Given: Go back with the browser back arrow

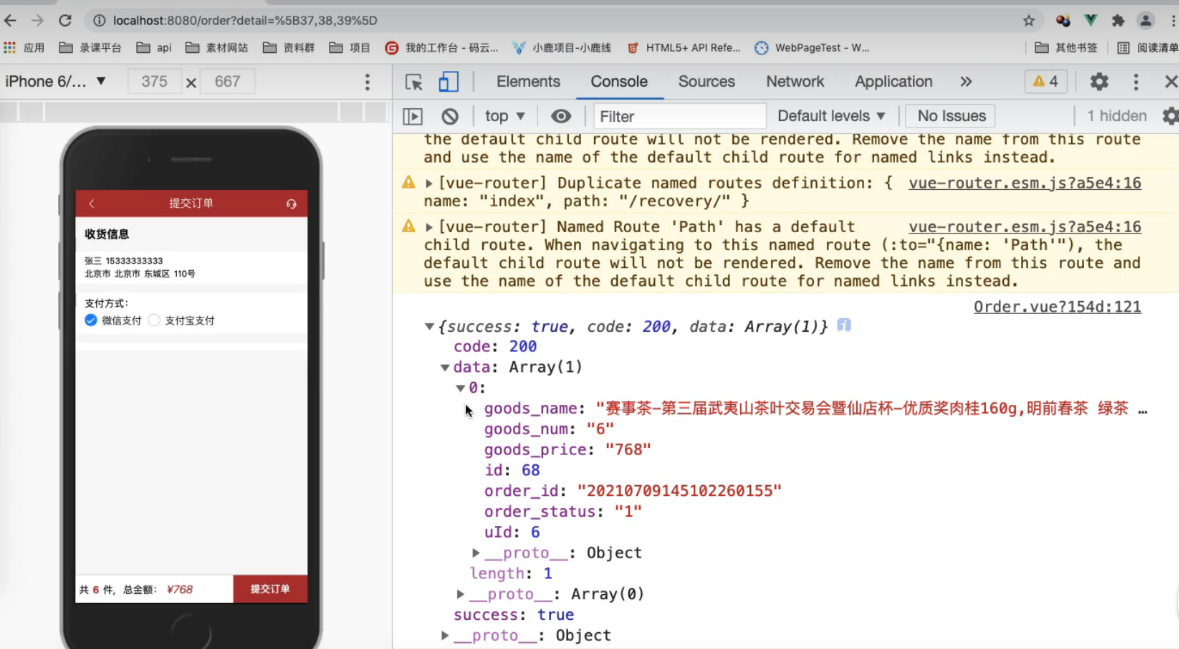Looking at the screenshot, I should pos(11,21).
